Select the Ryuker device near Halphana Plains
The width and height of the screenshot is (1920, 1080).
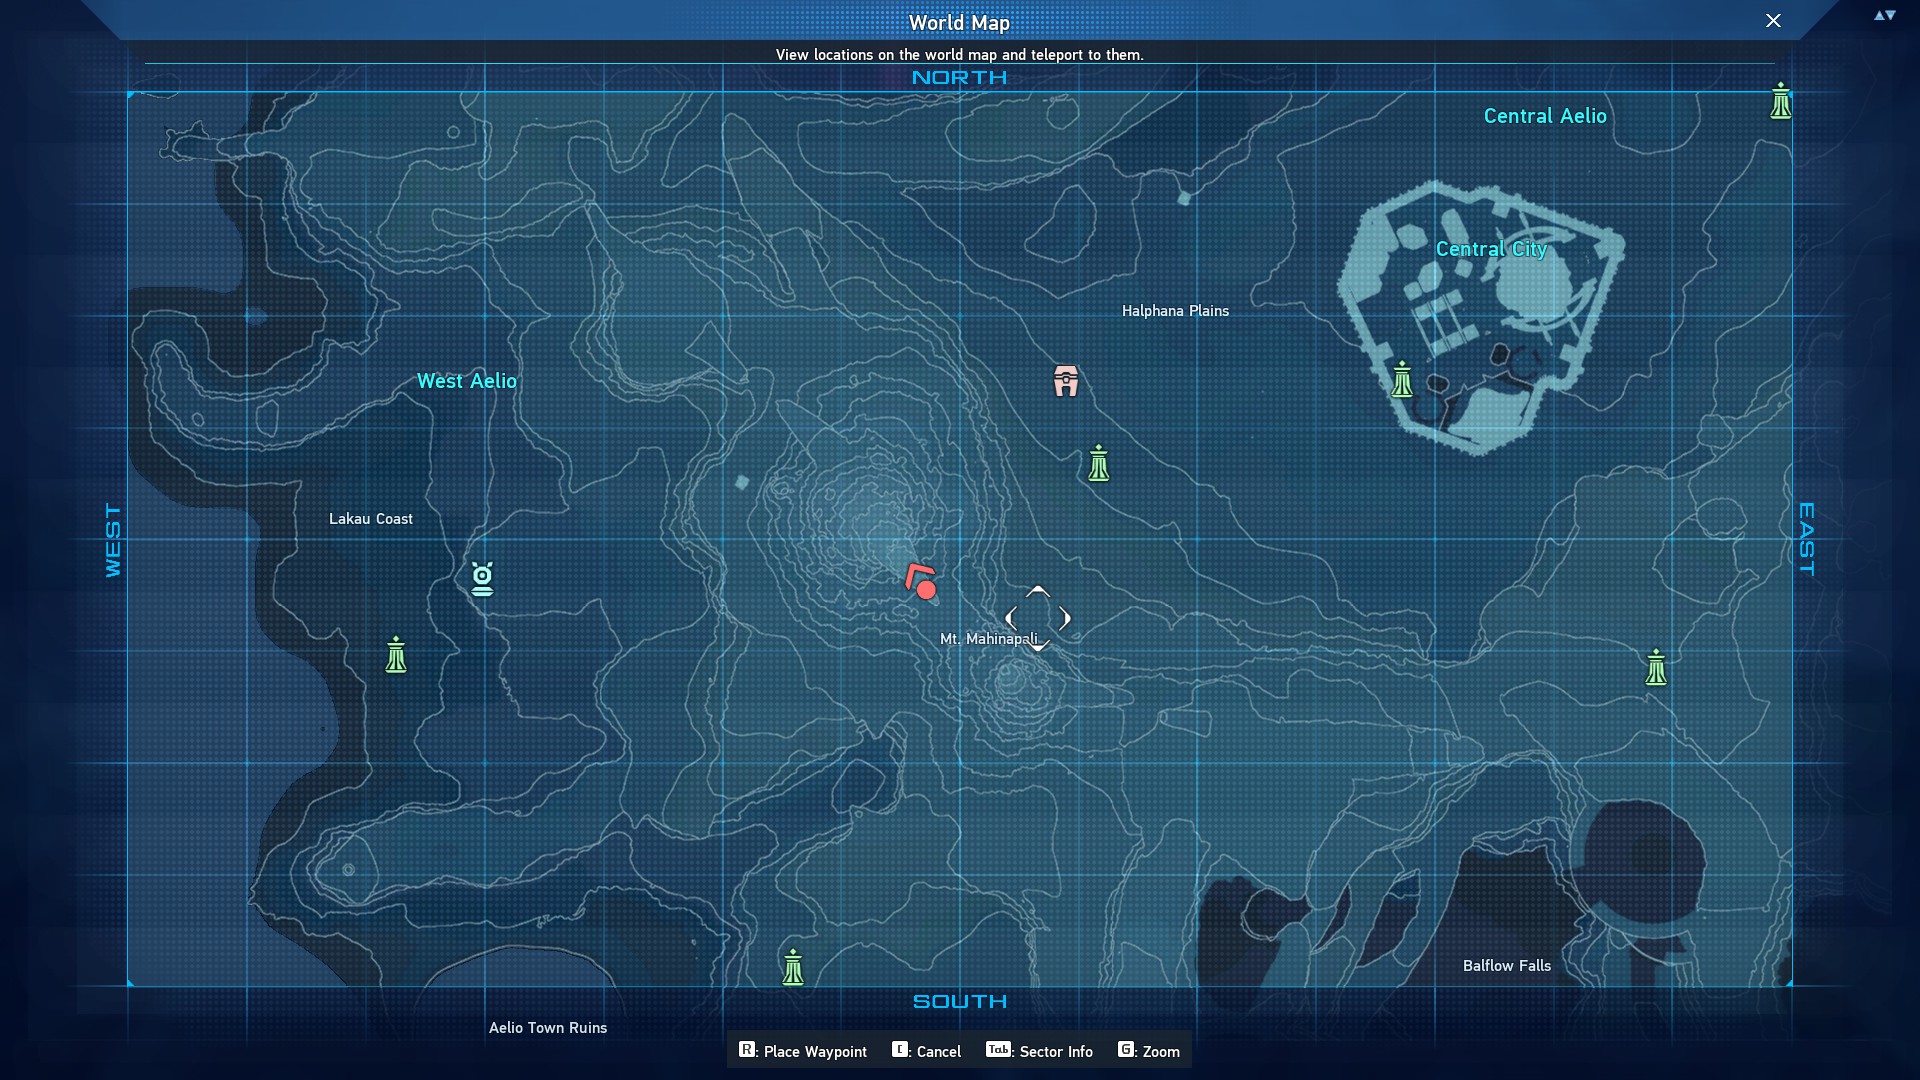[1099, 464]
